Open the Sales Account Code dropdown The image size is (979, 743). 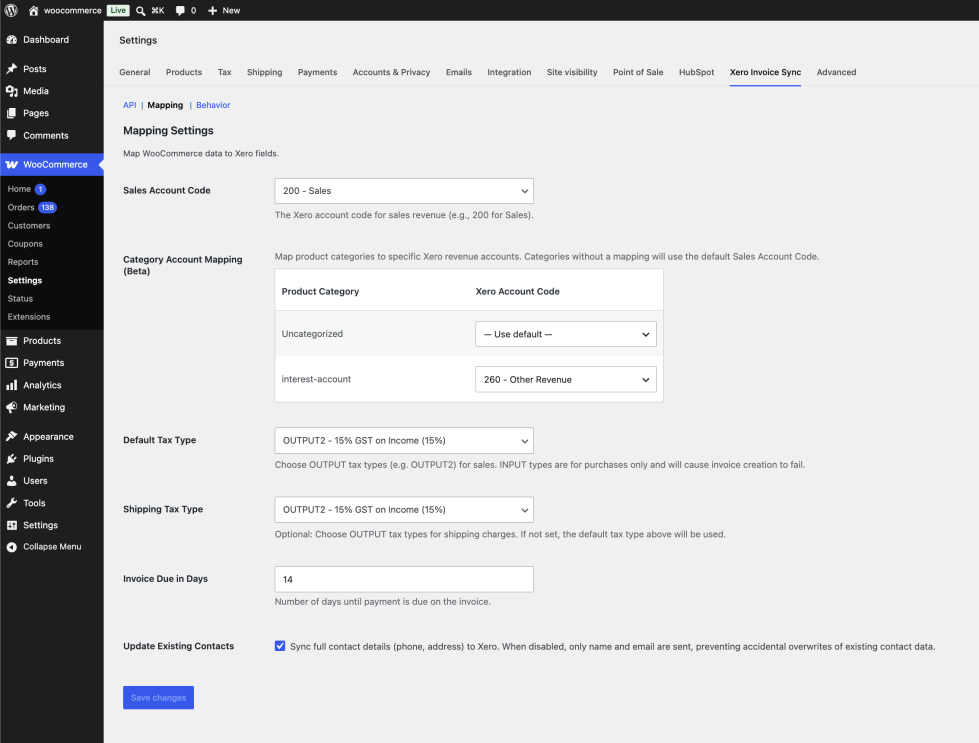pos(404,191)
